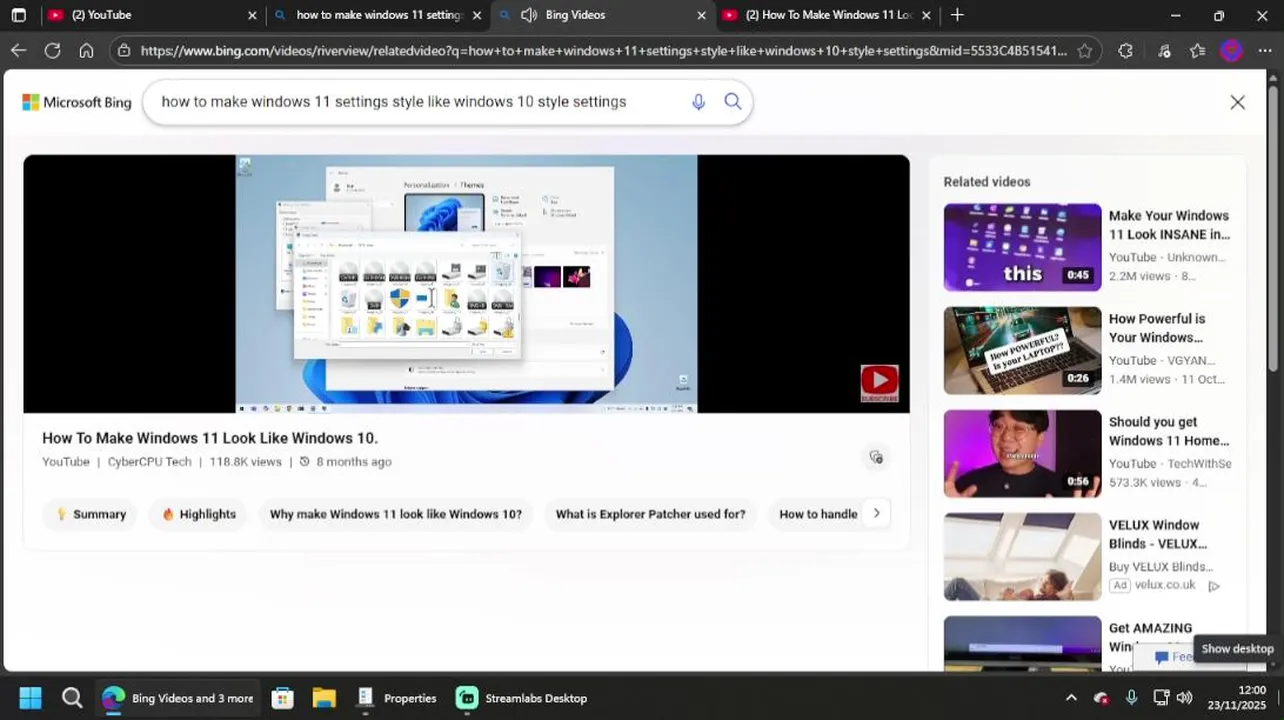Open 'How Powerful is Your Windows' thumbnail
Screen dimensions: 1284x720
[x=1022, y=350]
